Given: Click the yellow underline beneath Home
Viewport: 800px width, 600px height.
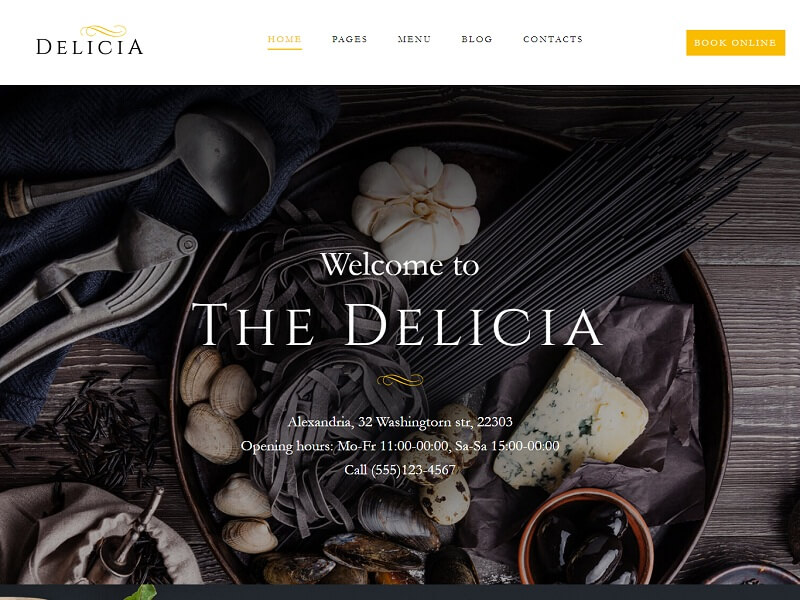Looking at the screenshot, I should [x=285, y=49].
